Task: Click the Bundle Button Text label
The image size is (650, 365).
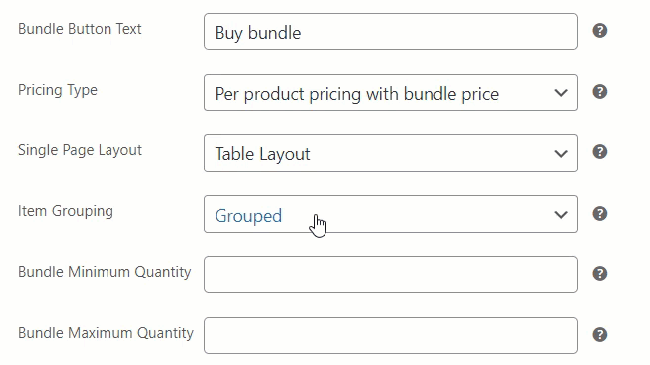Action: point(80,29)
